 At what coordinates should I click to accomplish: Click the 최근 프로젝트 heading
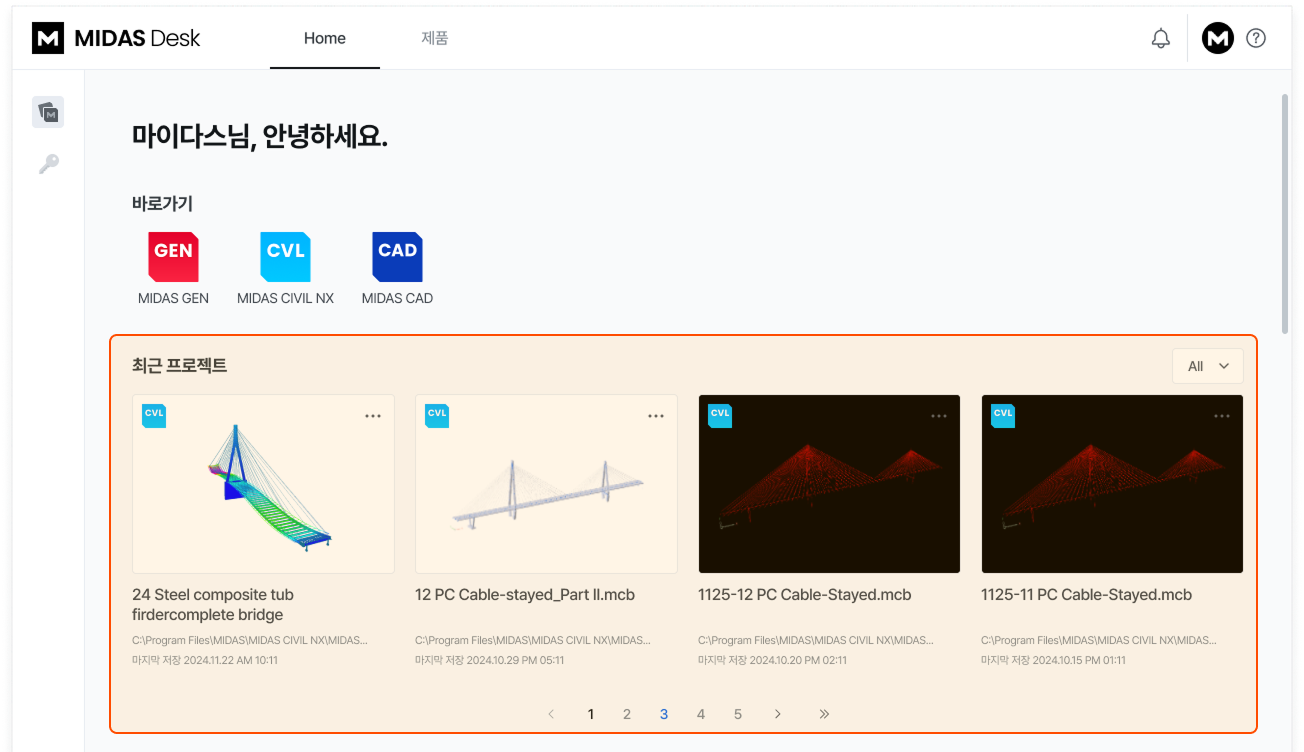(x=180, y=366)
